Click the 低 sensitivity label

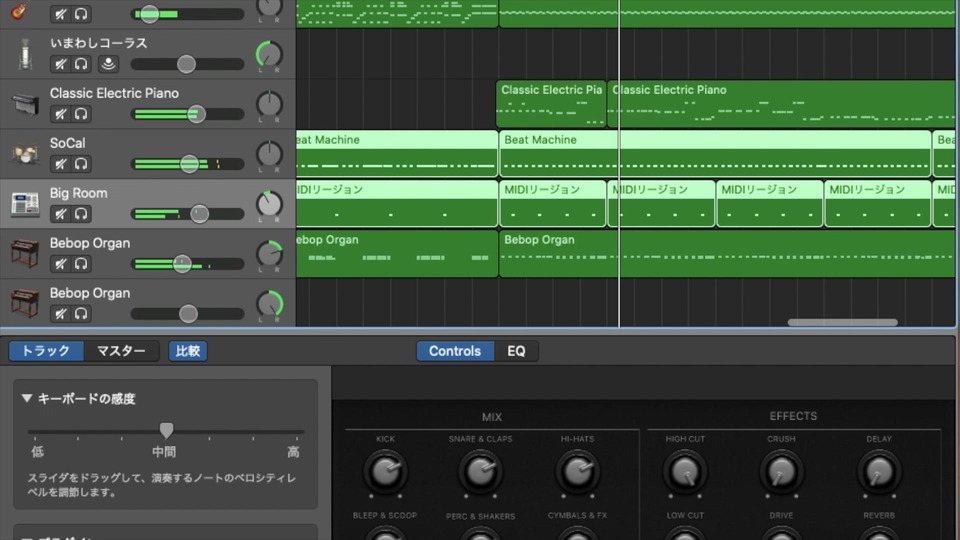click(37, 452)
